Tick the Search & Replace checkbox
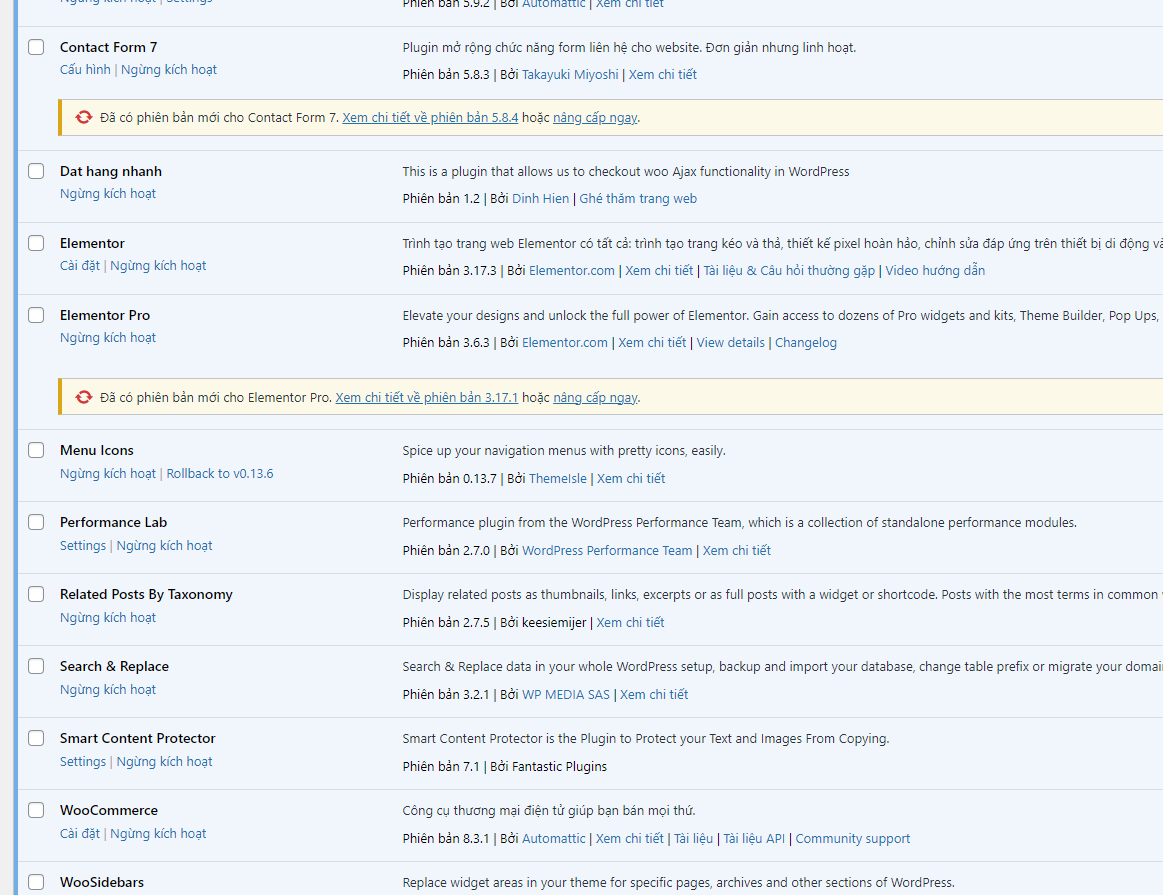Viewport: 1163px width, 895px height. (x=36, y=666)
